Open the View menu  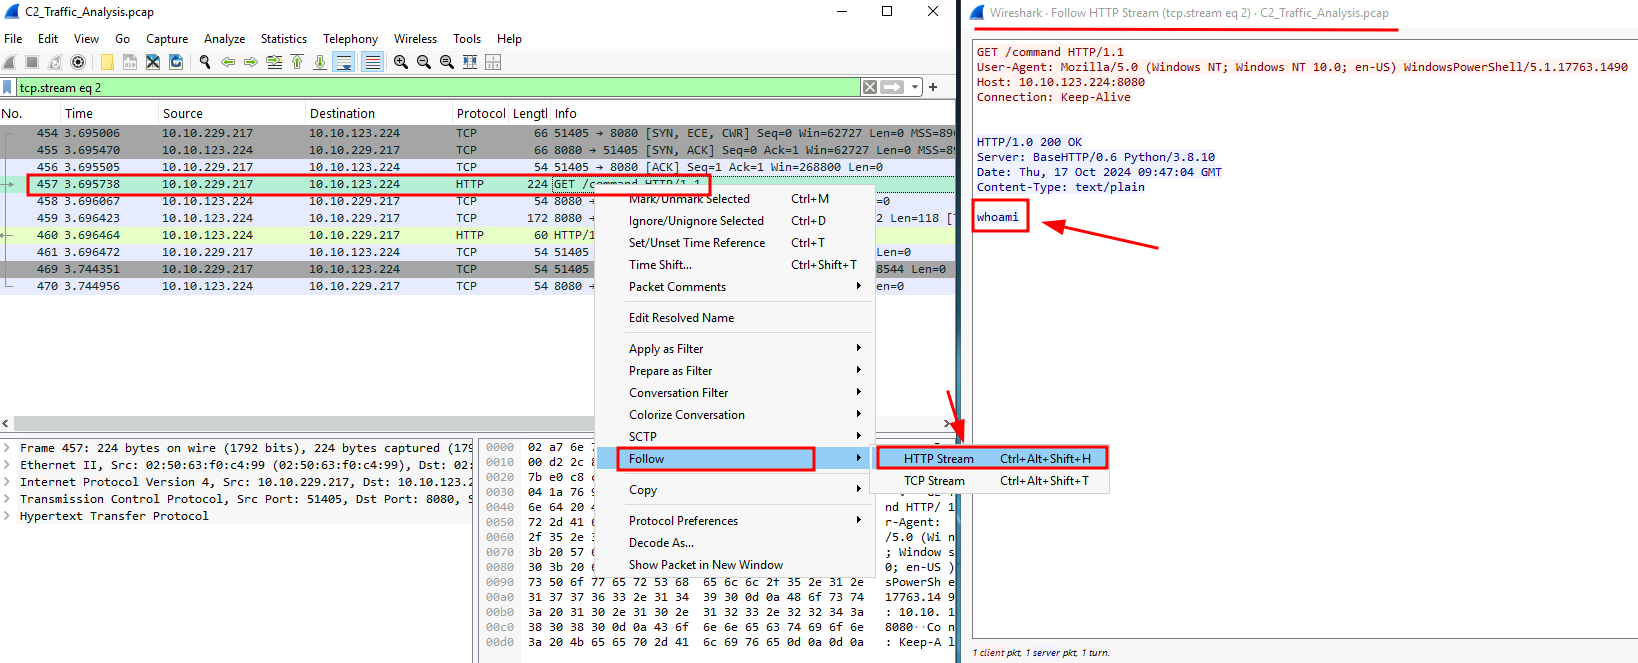[87, 38]
